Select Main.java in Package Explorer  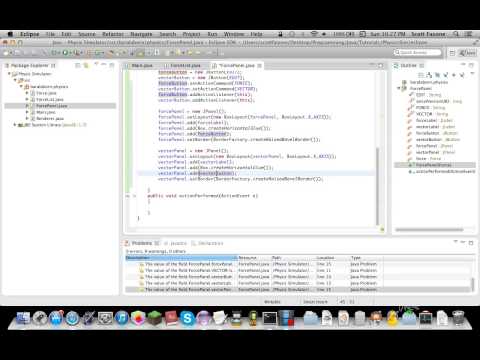pos(46,112)
